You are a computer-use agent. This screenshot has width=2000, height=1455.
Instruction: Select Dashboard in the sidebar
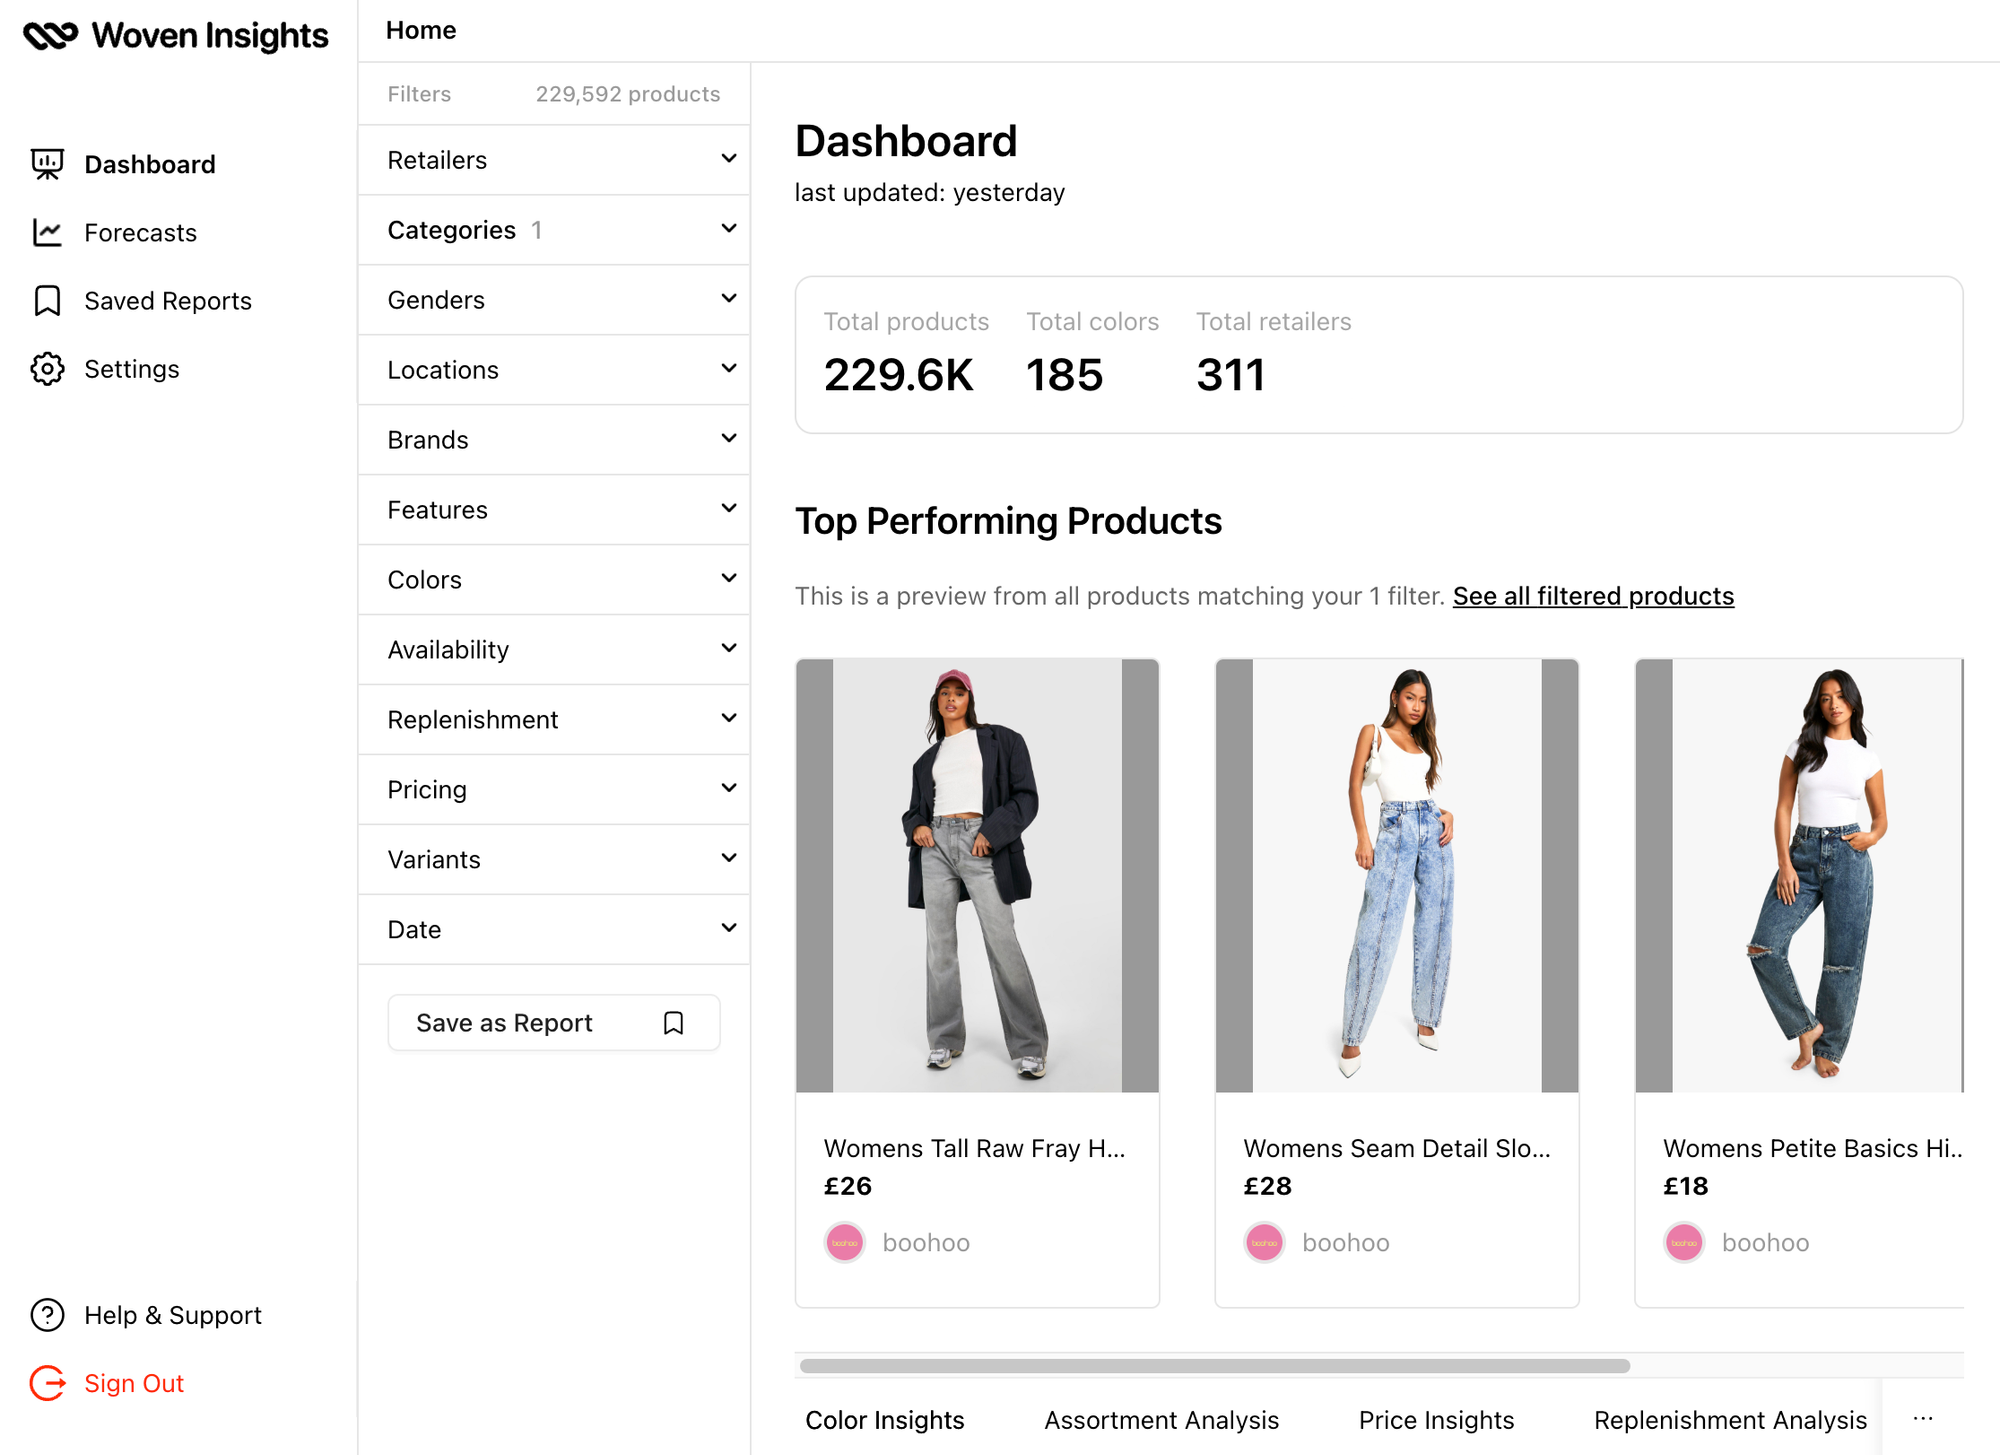click(x=149, y=164)
